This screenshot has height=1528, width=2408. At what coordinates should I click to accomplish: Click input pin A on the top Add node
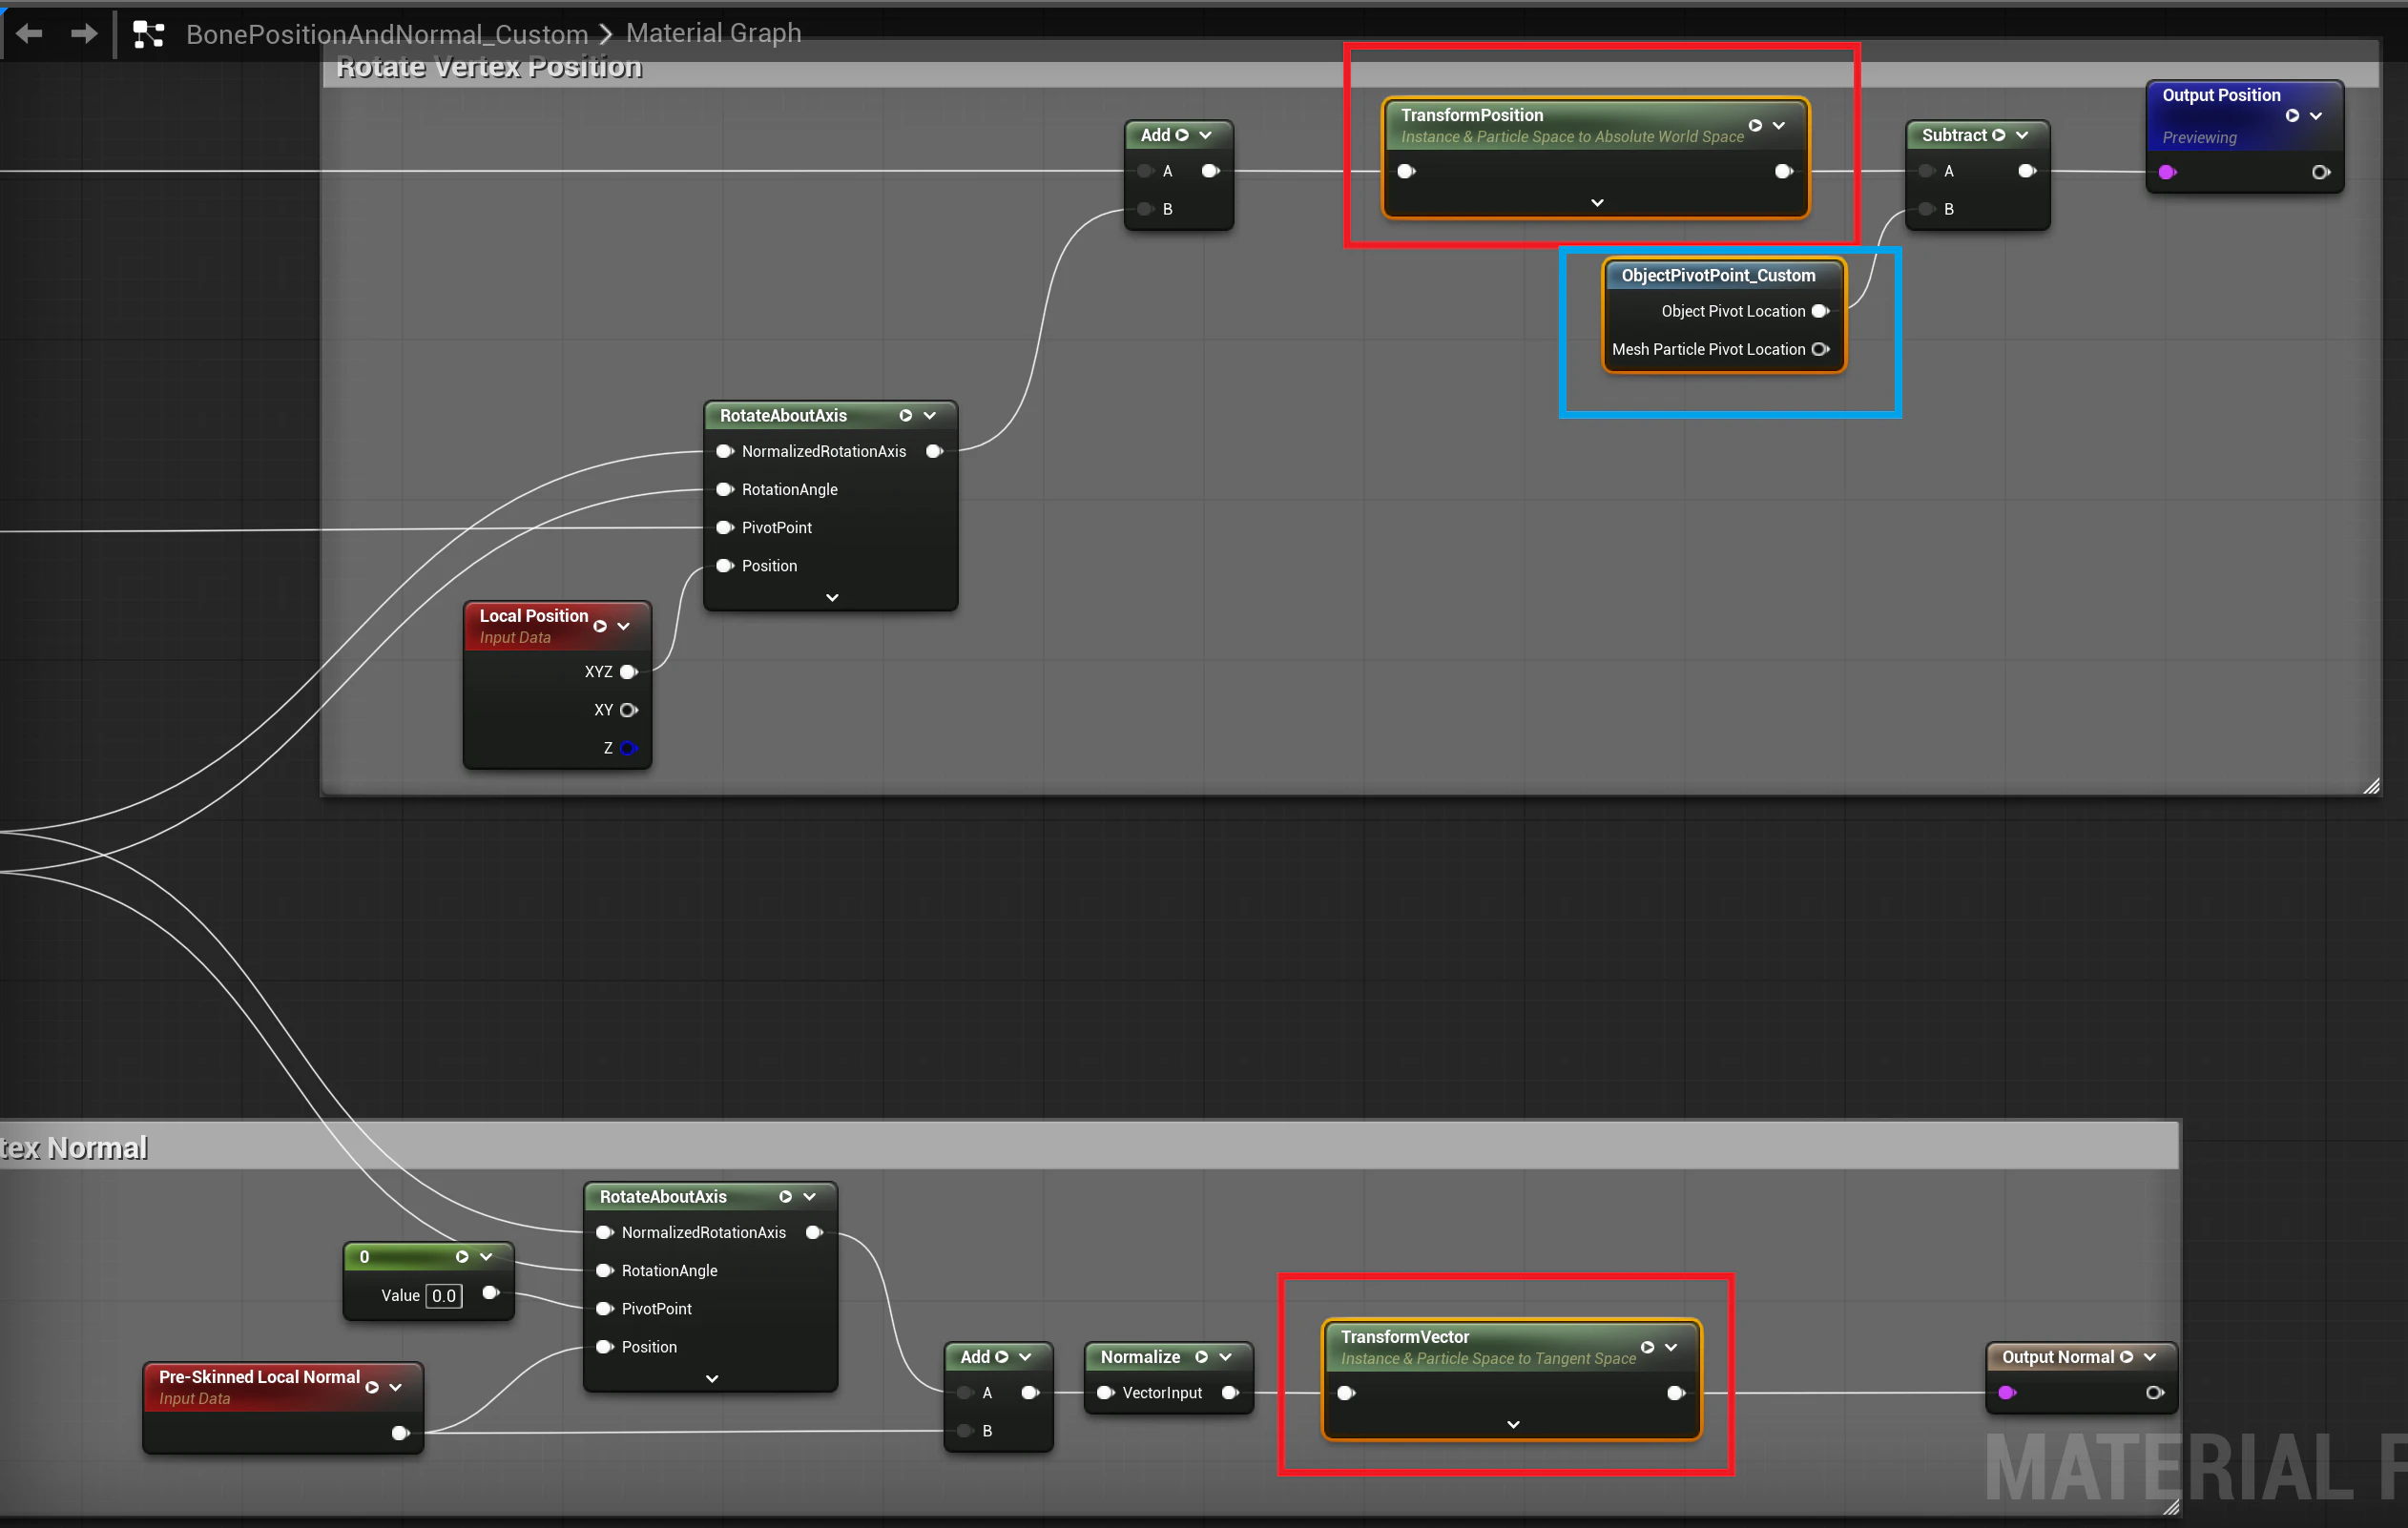pos(1146,171)
